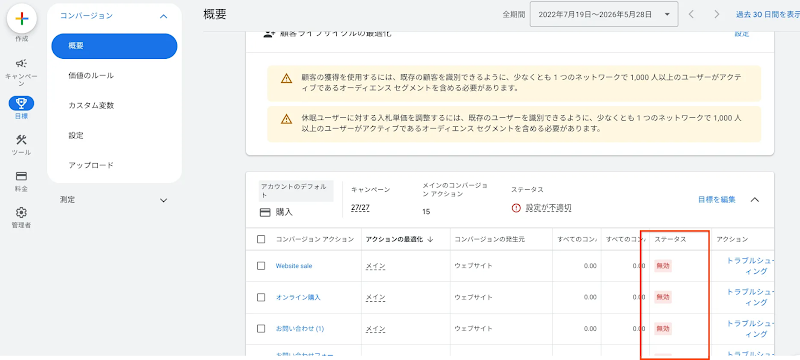This screenshot has width=800, height=360.
Task: Click ウェブサイト source in Website sale row
Action: click(x=473, y=266)
